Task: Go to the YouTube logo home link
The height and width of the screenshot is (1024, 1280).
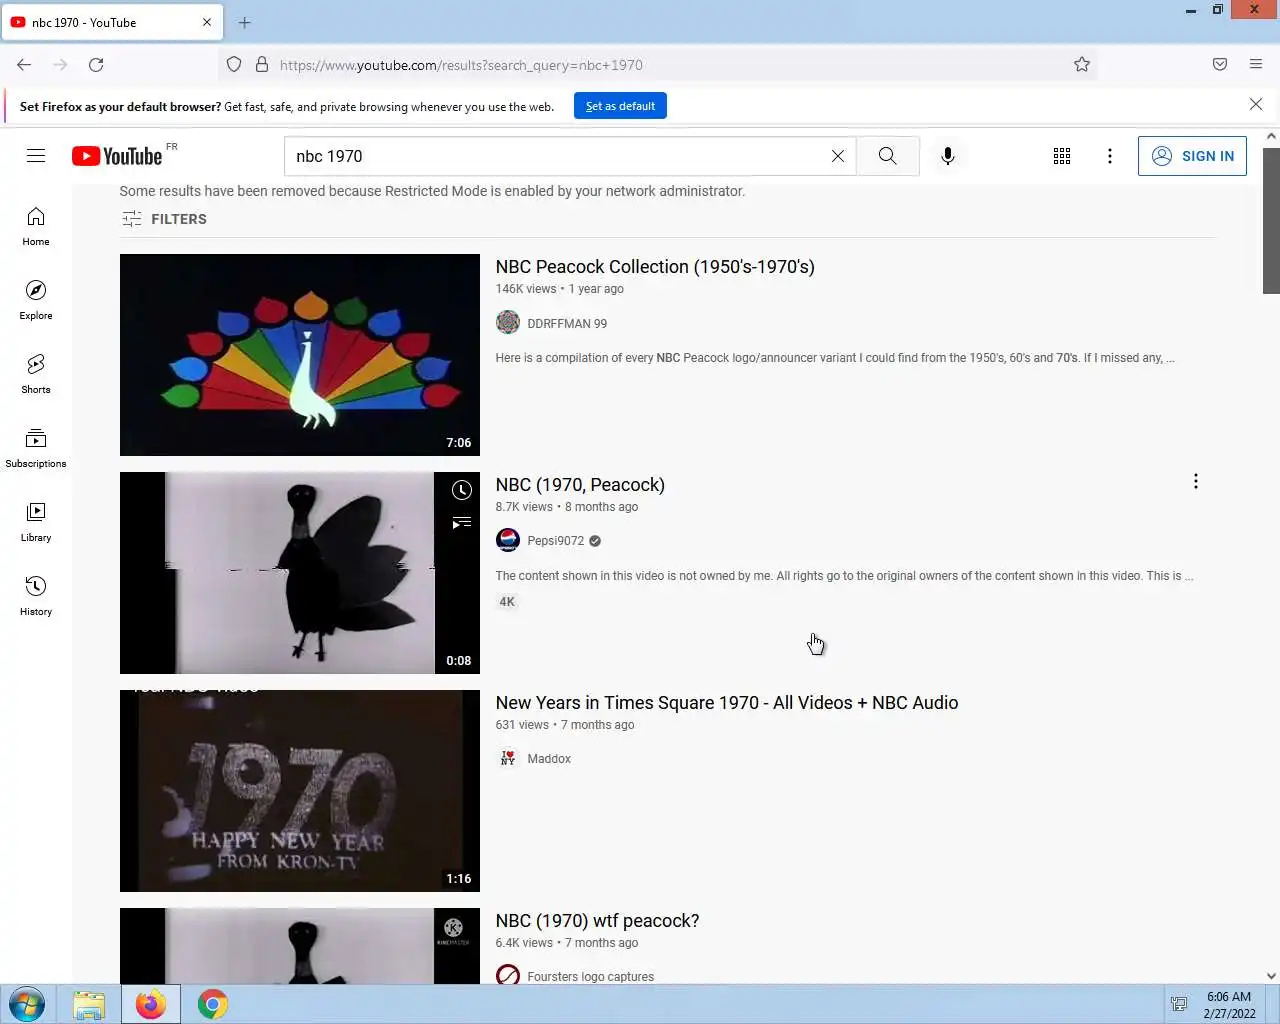Action: (117, 156)
